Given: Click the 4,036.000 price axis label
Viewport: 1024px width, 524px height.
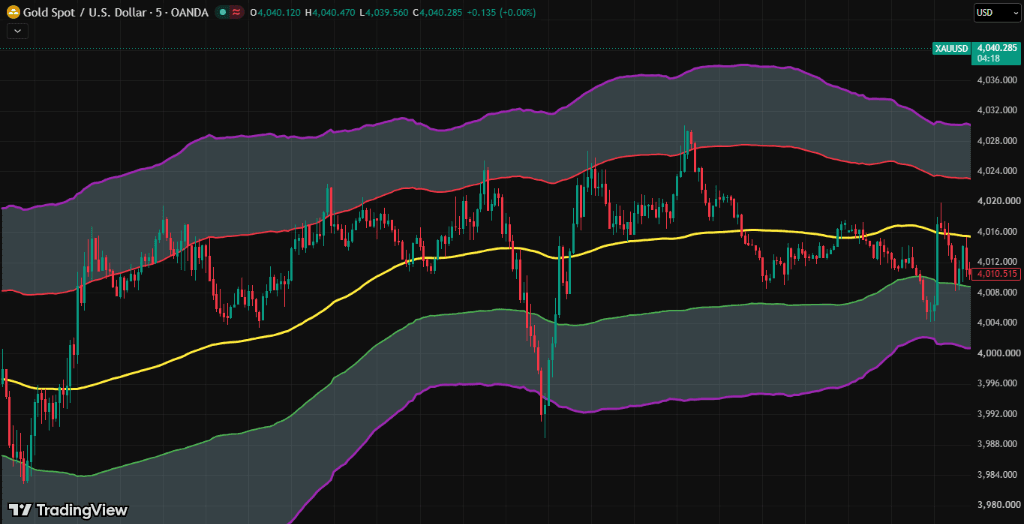Looking at the screenshot, I should [x=997, y=80].
